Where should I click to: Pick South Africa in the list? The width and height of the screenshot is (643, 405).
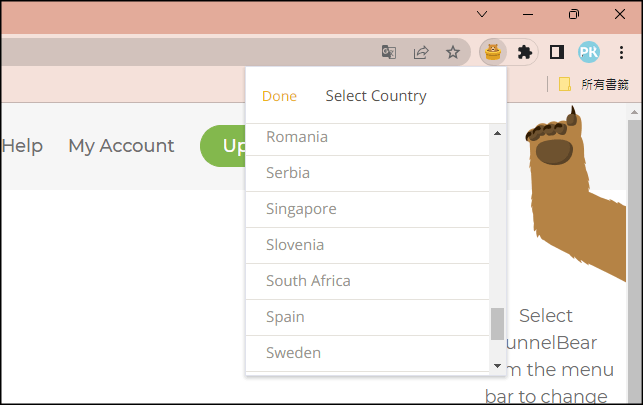pyautogui.click(x=367, y=282)
